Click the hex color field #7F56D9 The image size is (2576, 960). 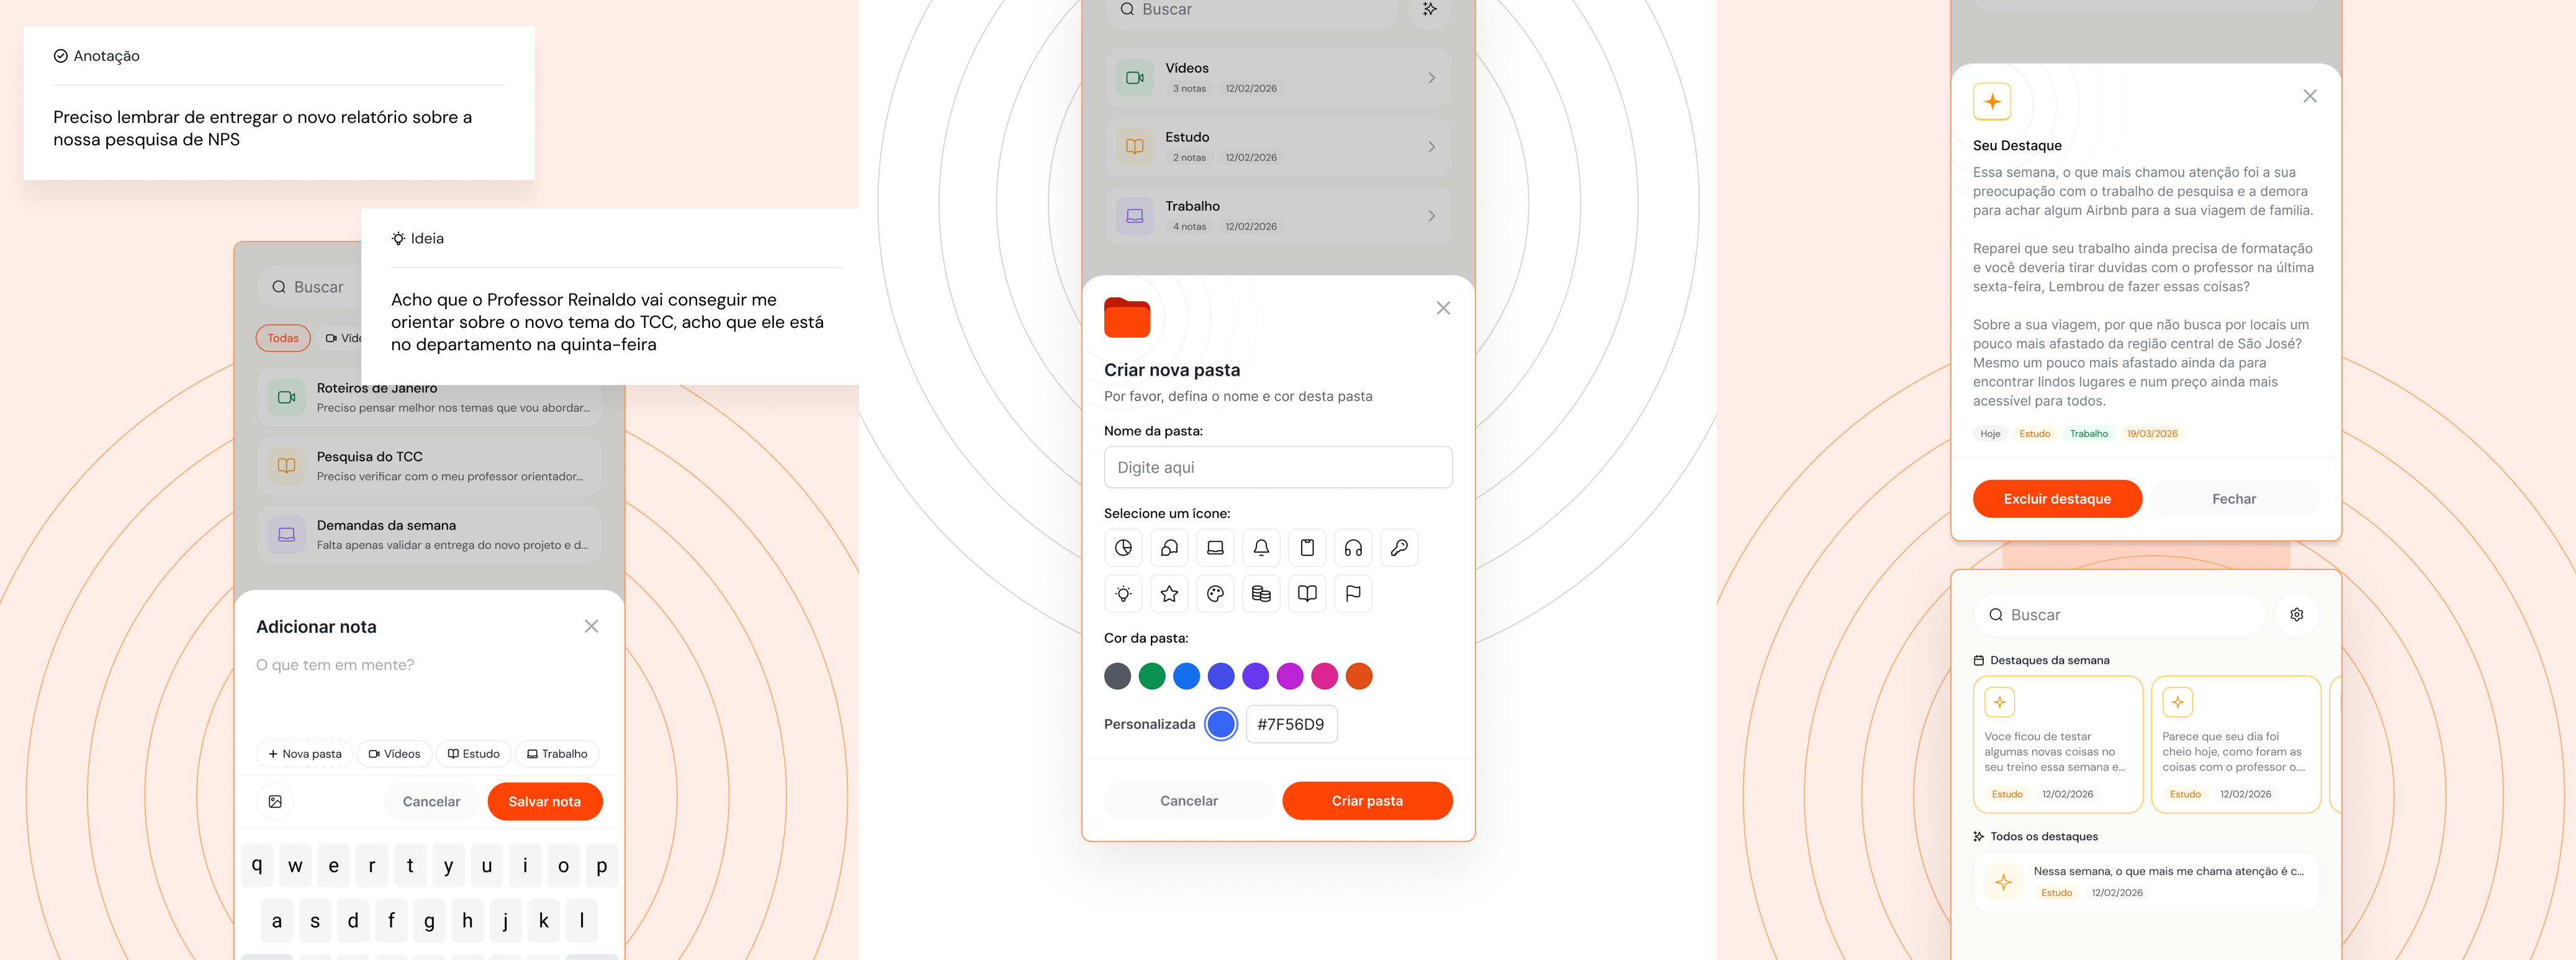coord(1291,724)
